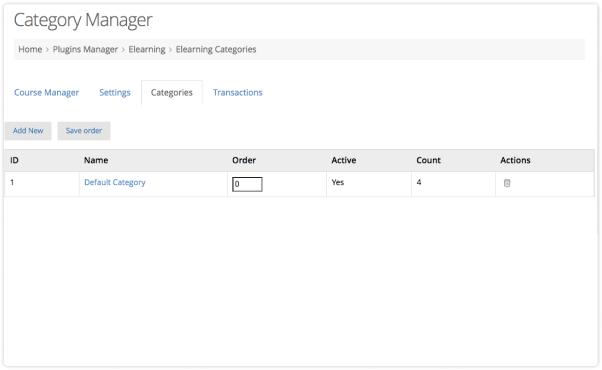Click the Elearning Categories breadcrumb text
602x370 pixels.
[x=216, y=50]
